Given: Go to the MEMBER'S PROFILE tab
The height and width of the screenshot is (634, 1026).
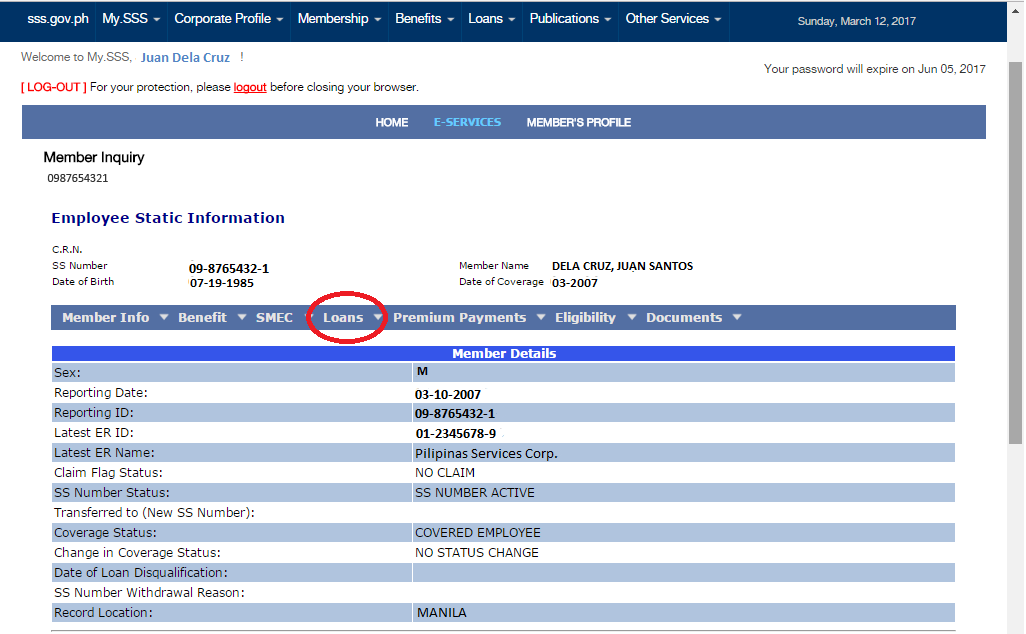Looking at the screenshot, I should [579, 122].
